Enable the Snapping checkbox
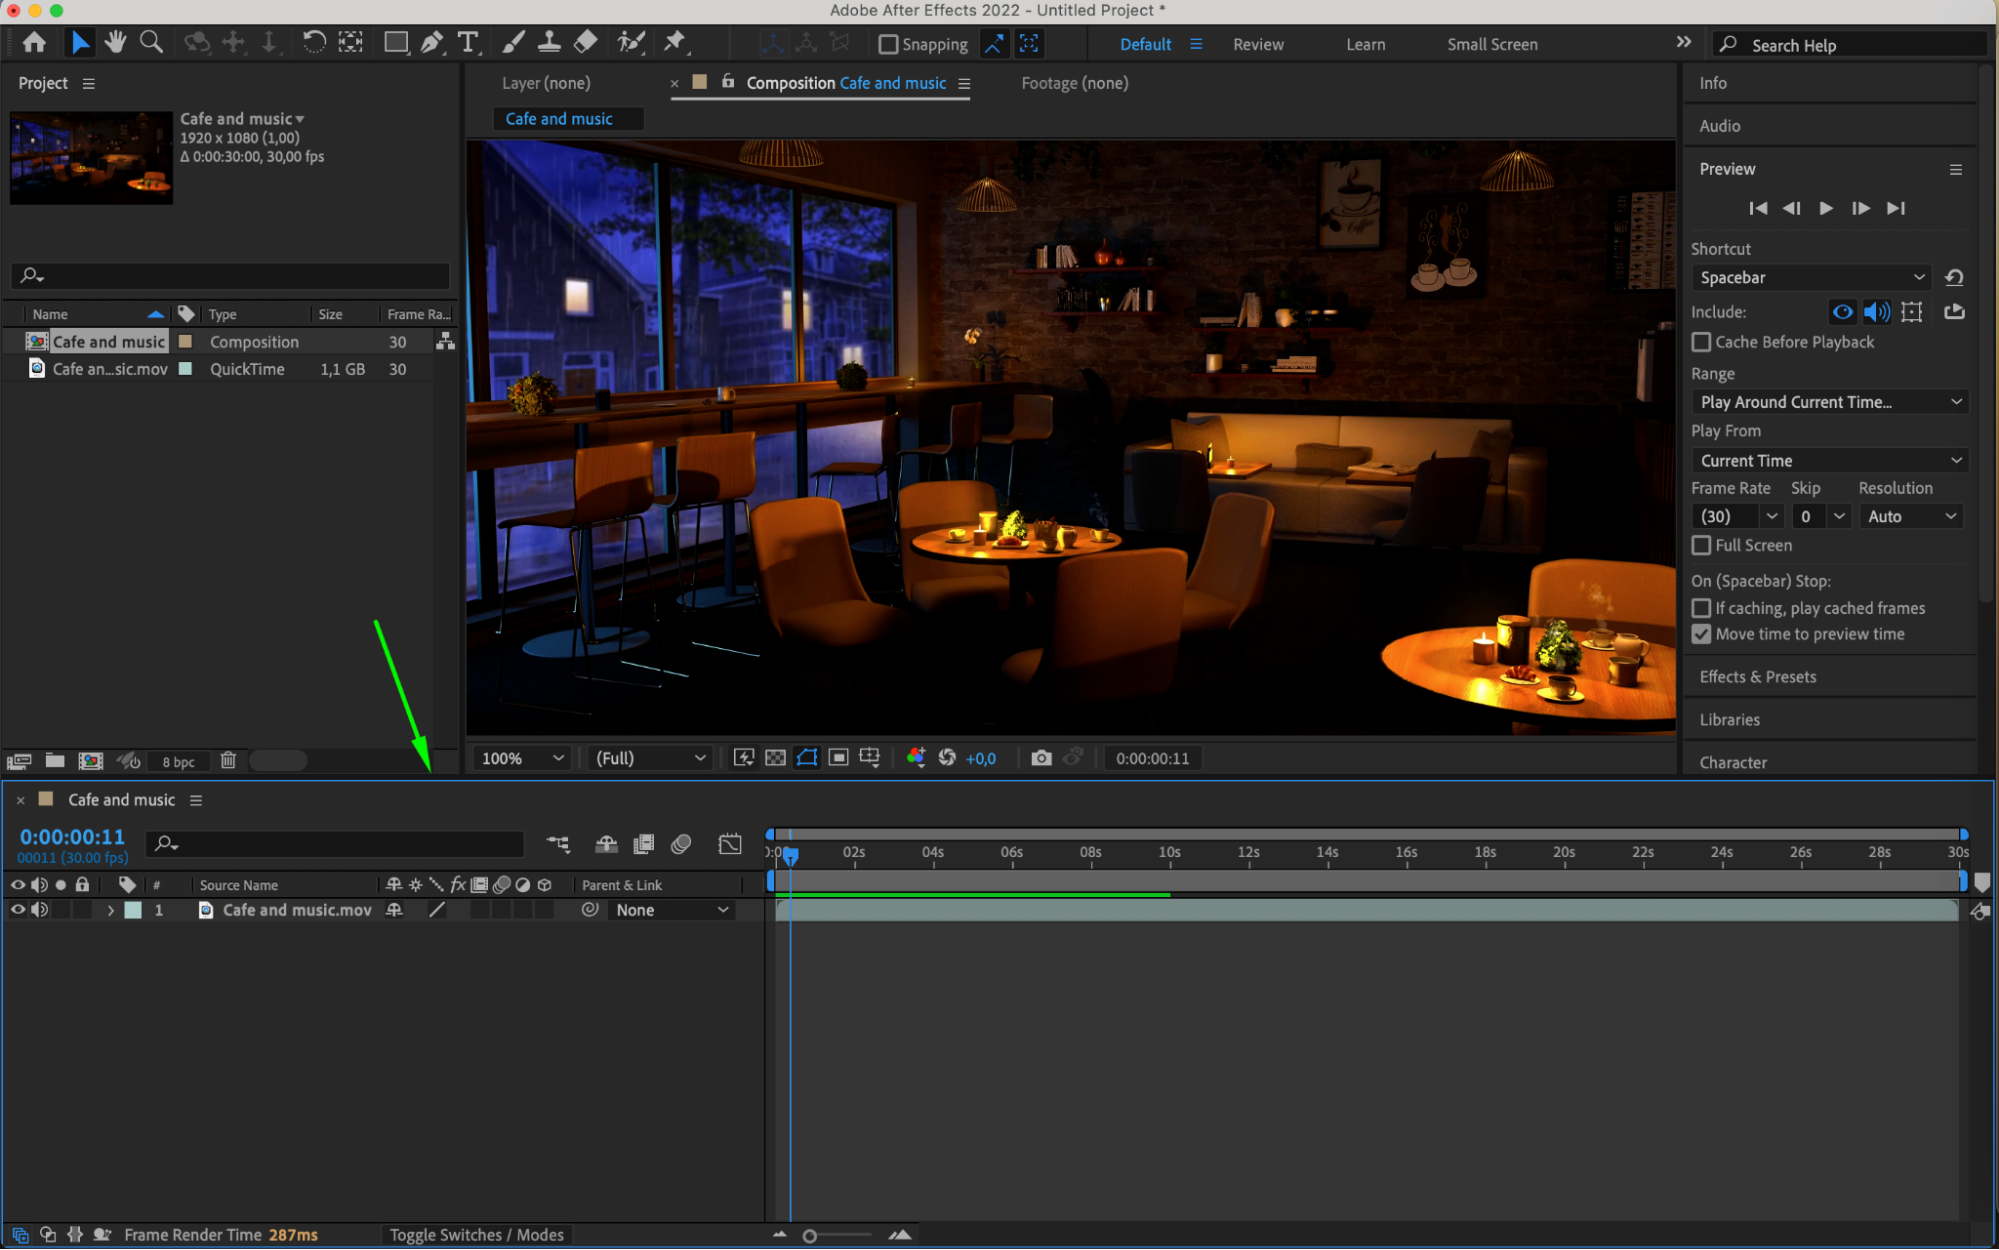1999x1250 pixels. [x=887, y=44]
